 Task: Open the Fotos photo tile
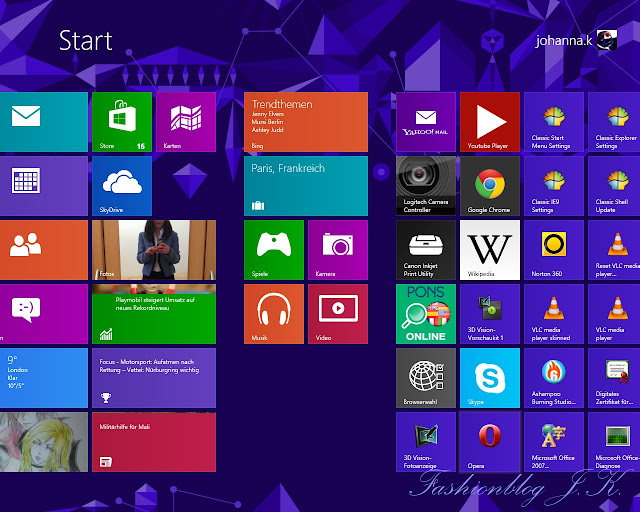point(154,250)
